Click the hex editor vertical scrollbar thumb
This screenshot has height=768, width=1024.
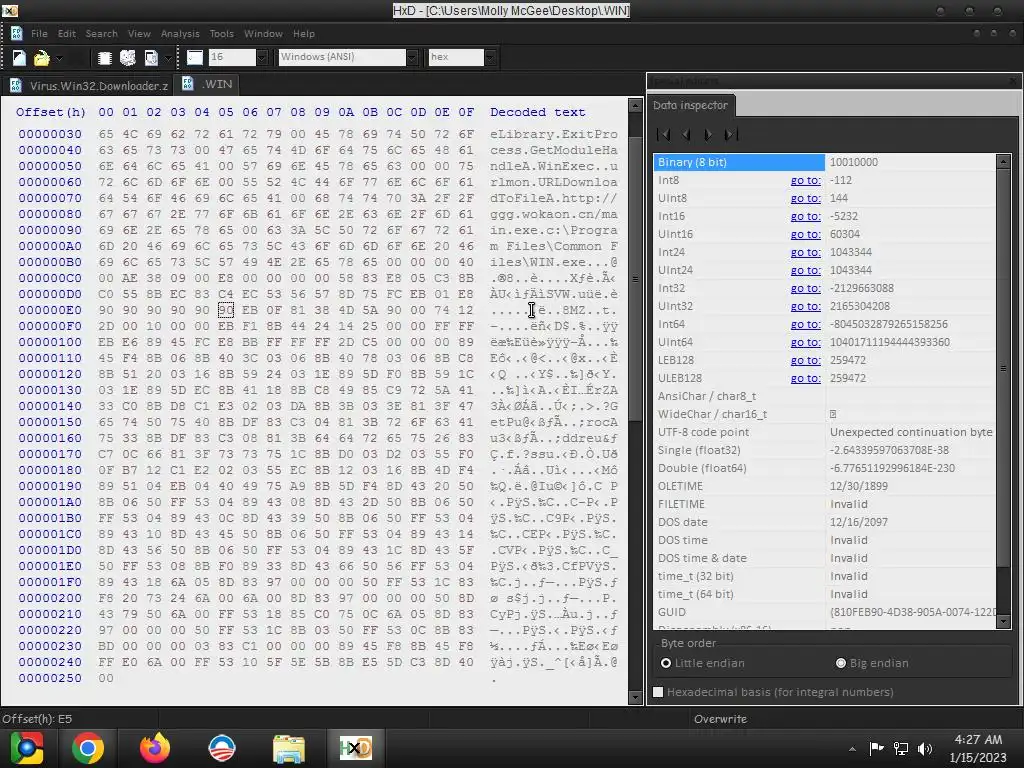tap(635, 280)
